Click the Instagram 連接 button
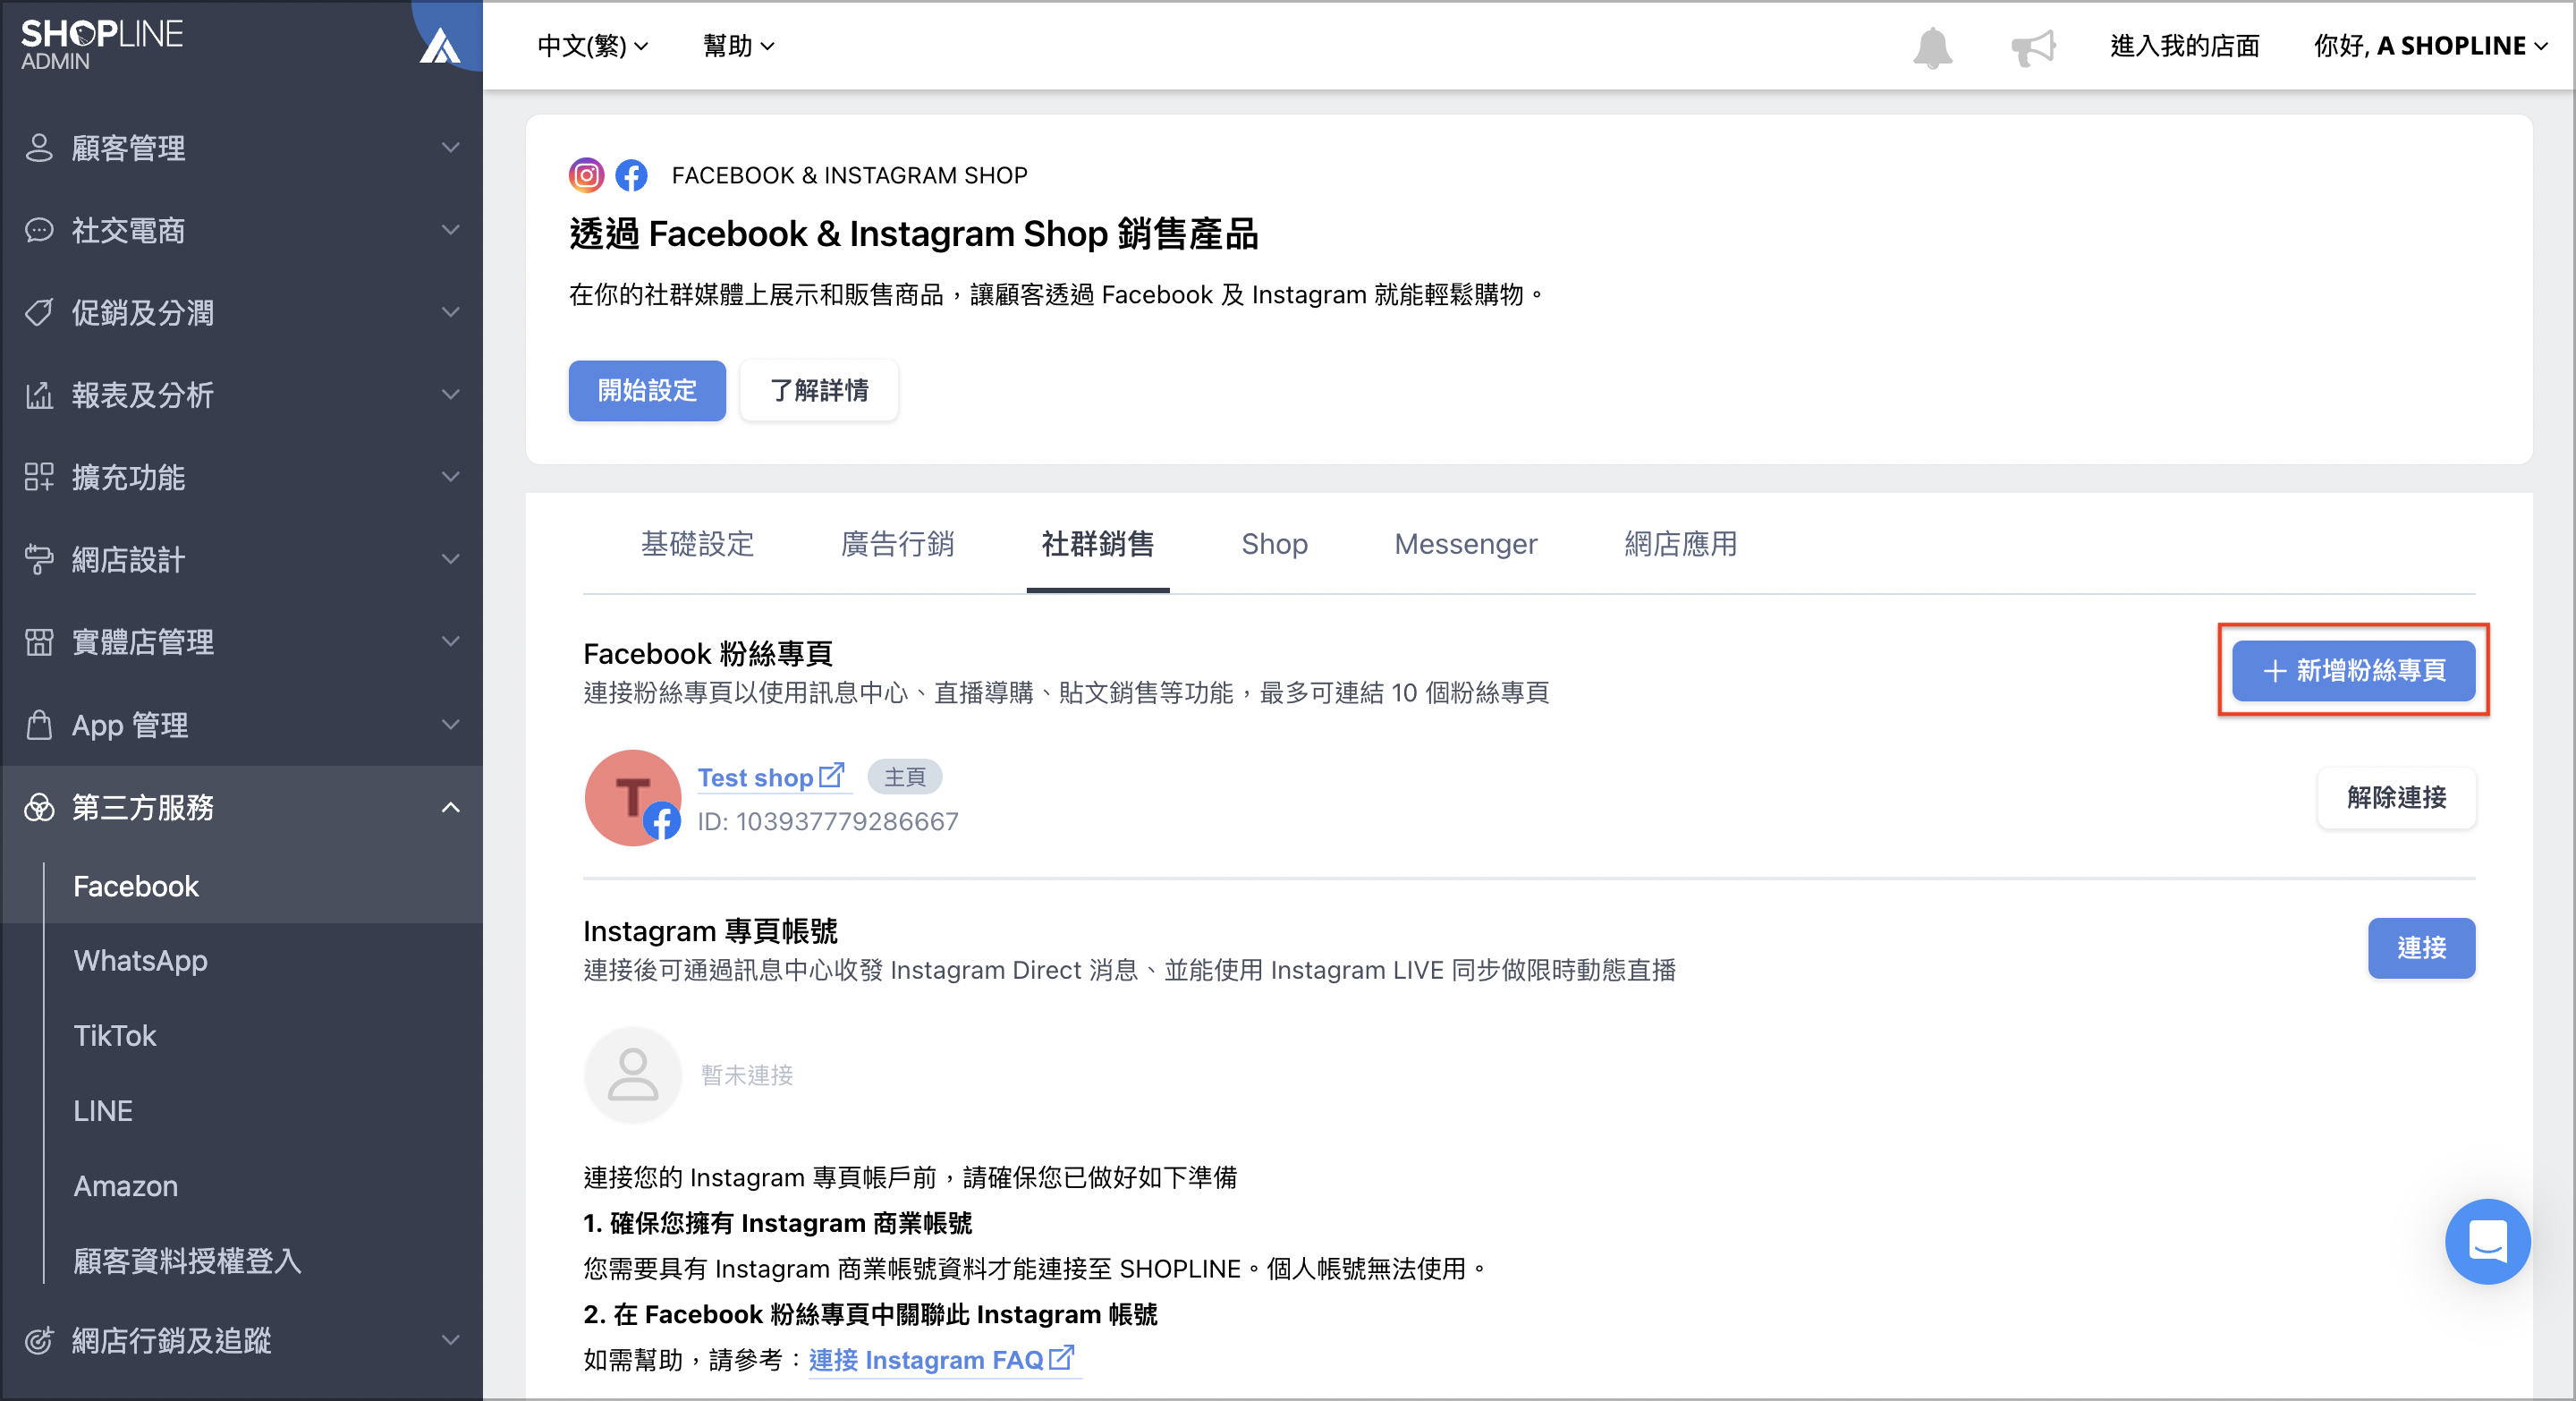Viewport: 2576px width, 1401px height. (2421, 948)
